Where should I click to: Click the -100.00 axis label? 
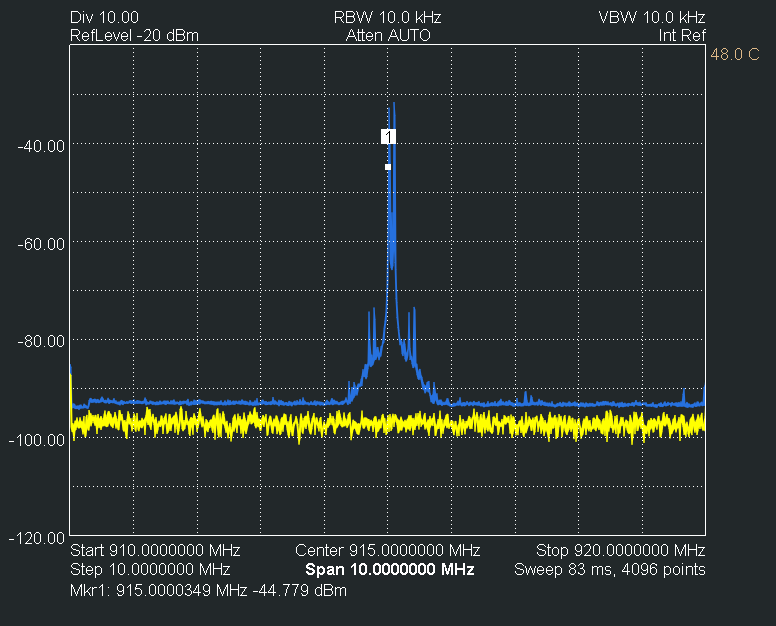click(37, 440)
